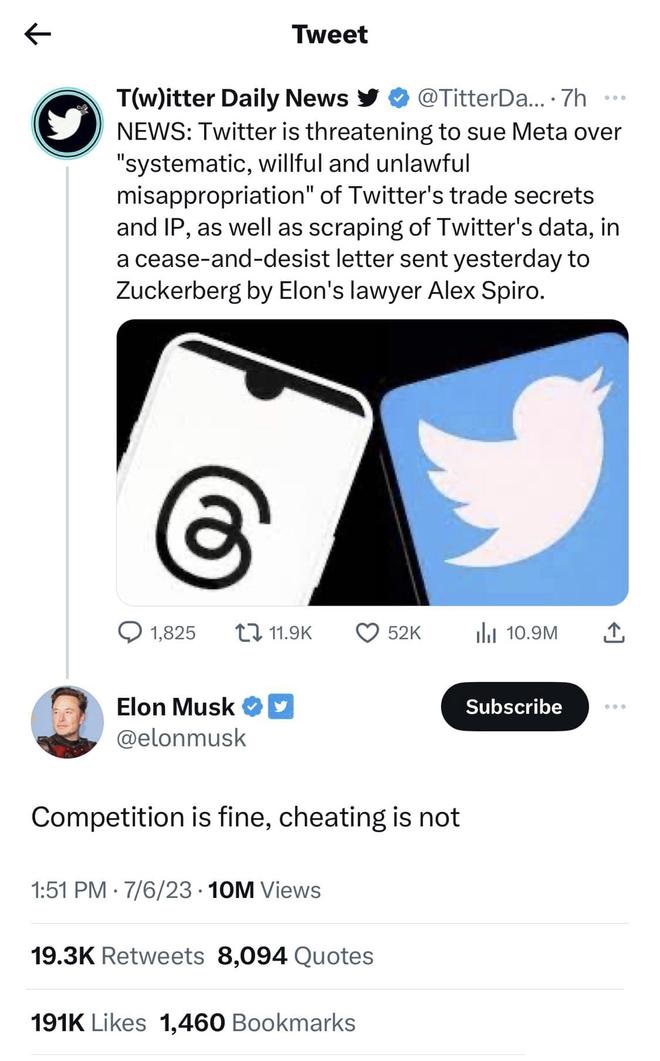Click the reply icon with 1,825 replies
The width and height of the screenshot is (660, 1061).
pyautogui.click(x=132, y=632)
